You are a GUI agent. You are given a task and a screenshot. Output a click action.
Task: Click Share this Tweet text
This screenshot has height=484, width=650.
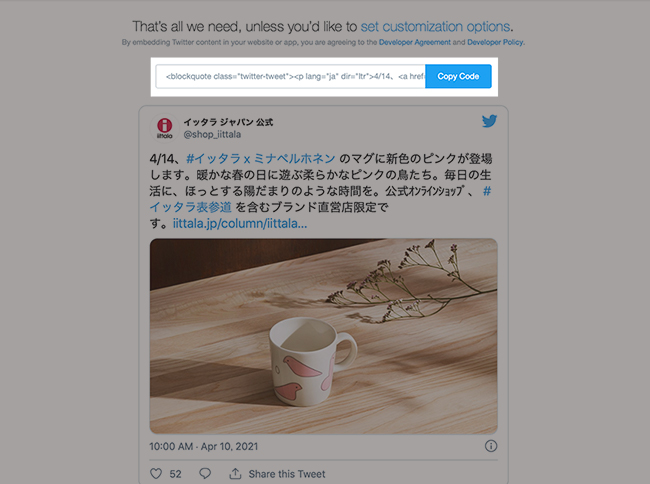[x=287, y=474]
